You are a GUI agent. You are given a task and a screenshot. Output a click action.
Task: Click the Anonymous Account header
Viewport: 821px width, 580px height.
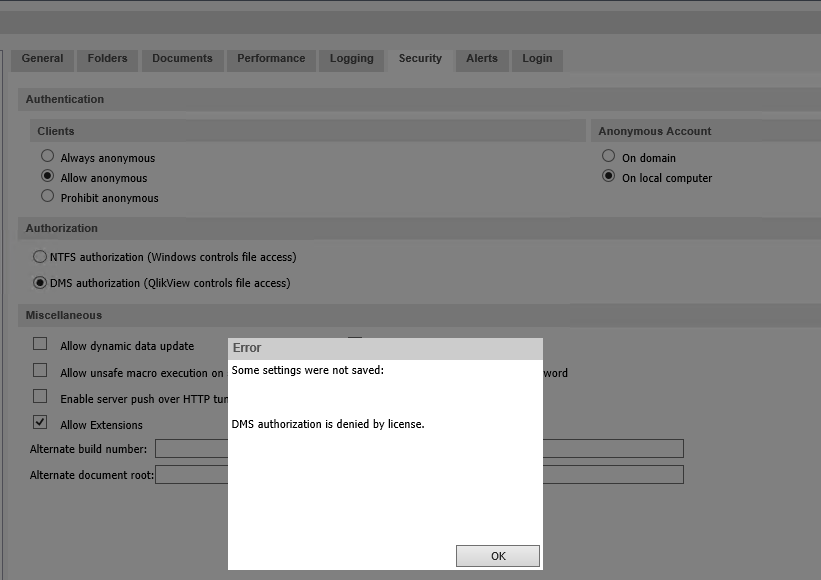[706, 131]
